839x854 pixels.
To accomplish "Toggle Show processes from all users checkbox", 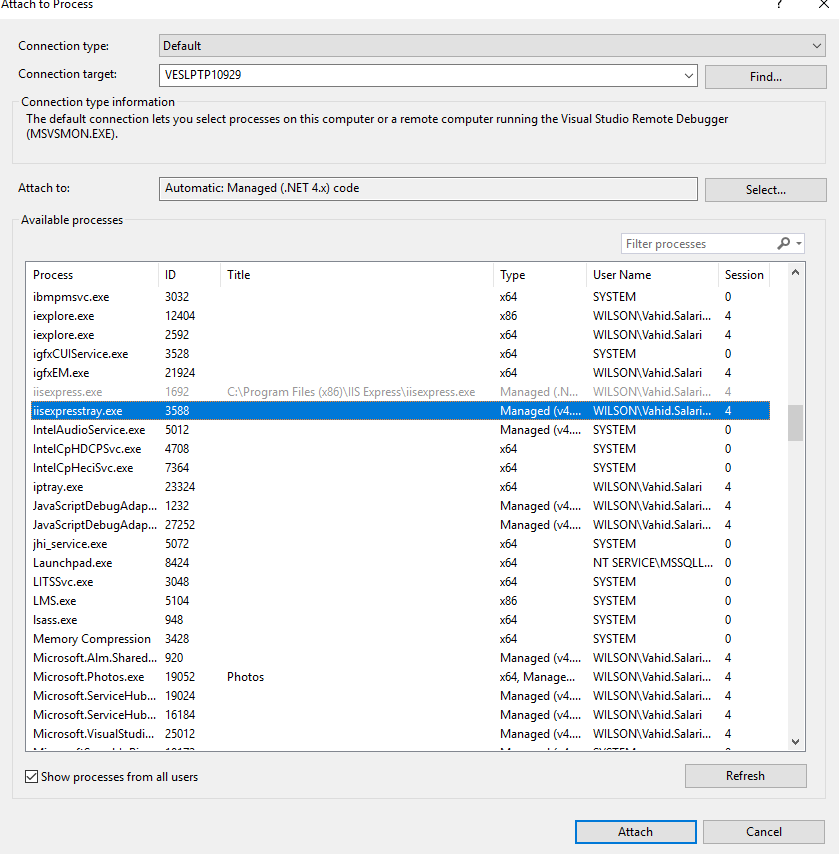I will (32, 777).
